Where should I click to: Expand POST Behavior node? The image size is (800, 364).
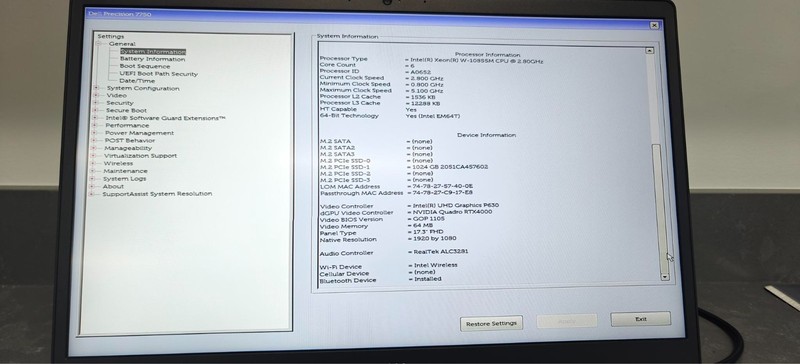tap(94, 140)
